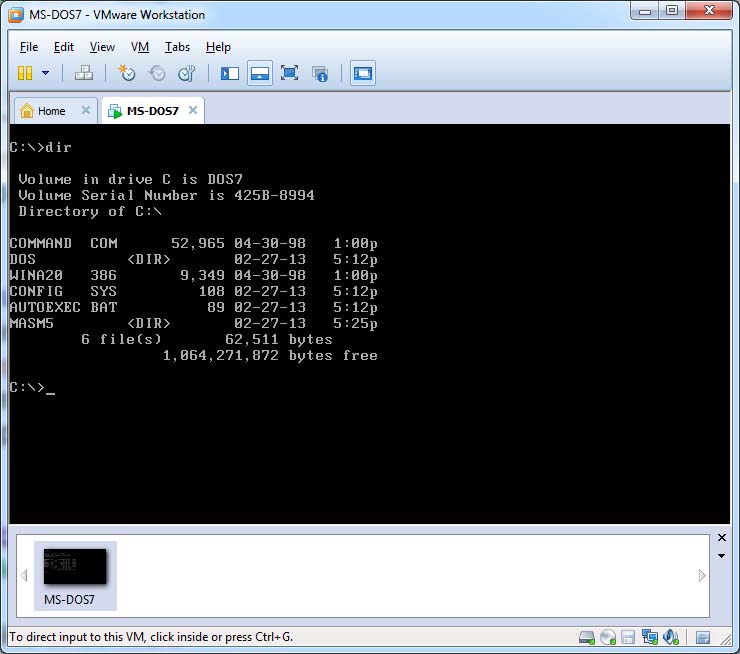Viewport: 740px width, 654px height.
Task: Click the MASM5 directory listing line
Action: [193, 324]
